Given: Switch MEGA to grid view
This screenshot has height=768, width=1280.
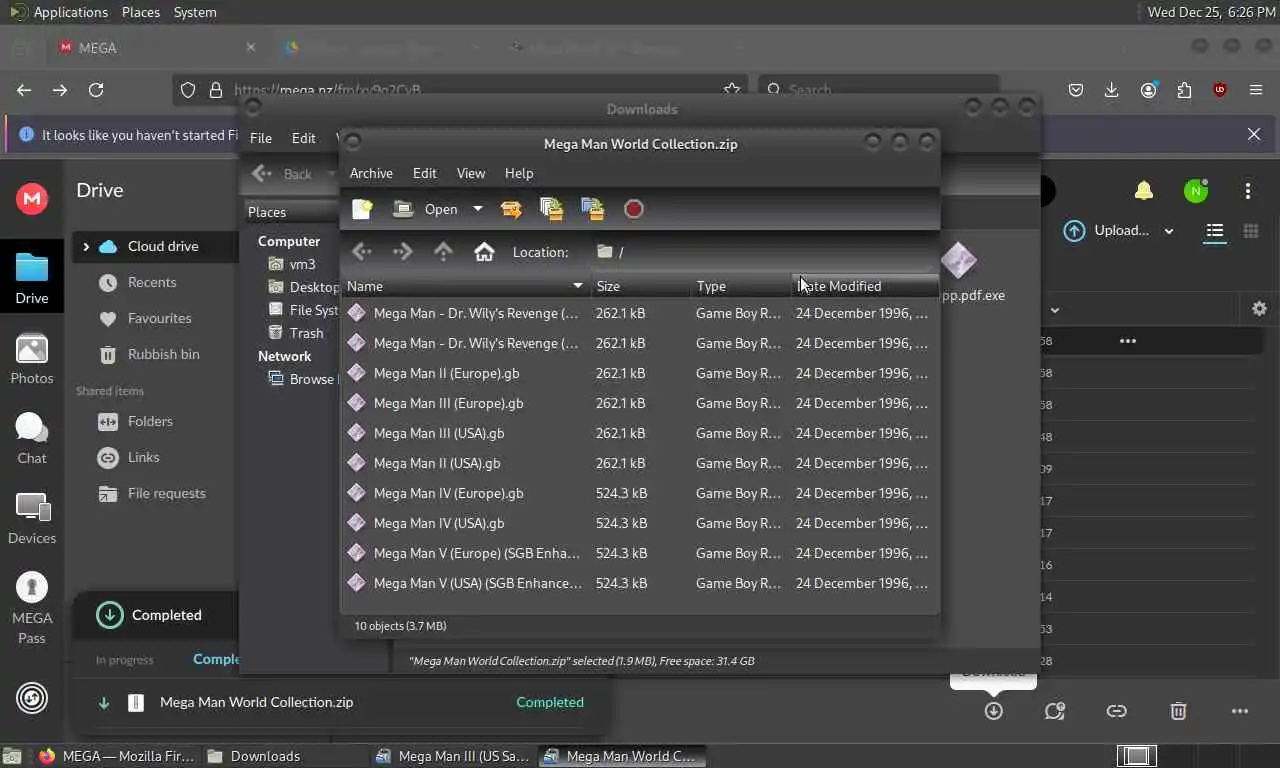Looking at the screenshot, I should coord(1250,231).
